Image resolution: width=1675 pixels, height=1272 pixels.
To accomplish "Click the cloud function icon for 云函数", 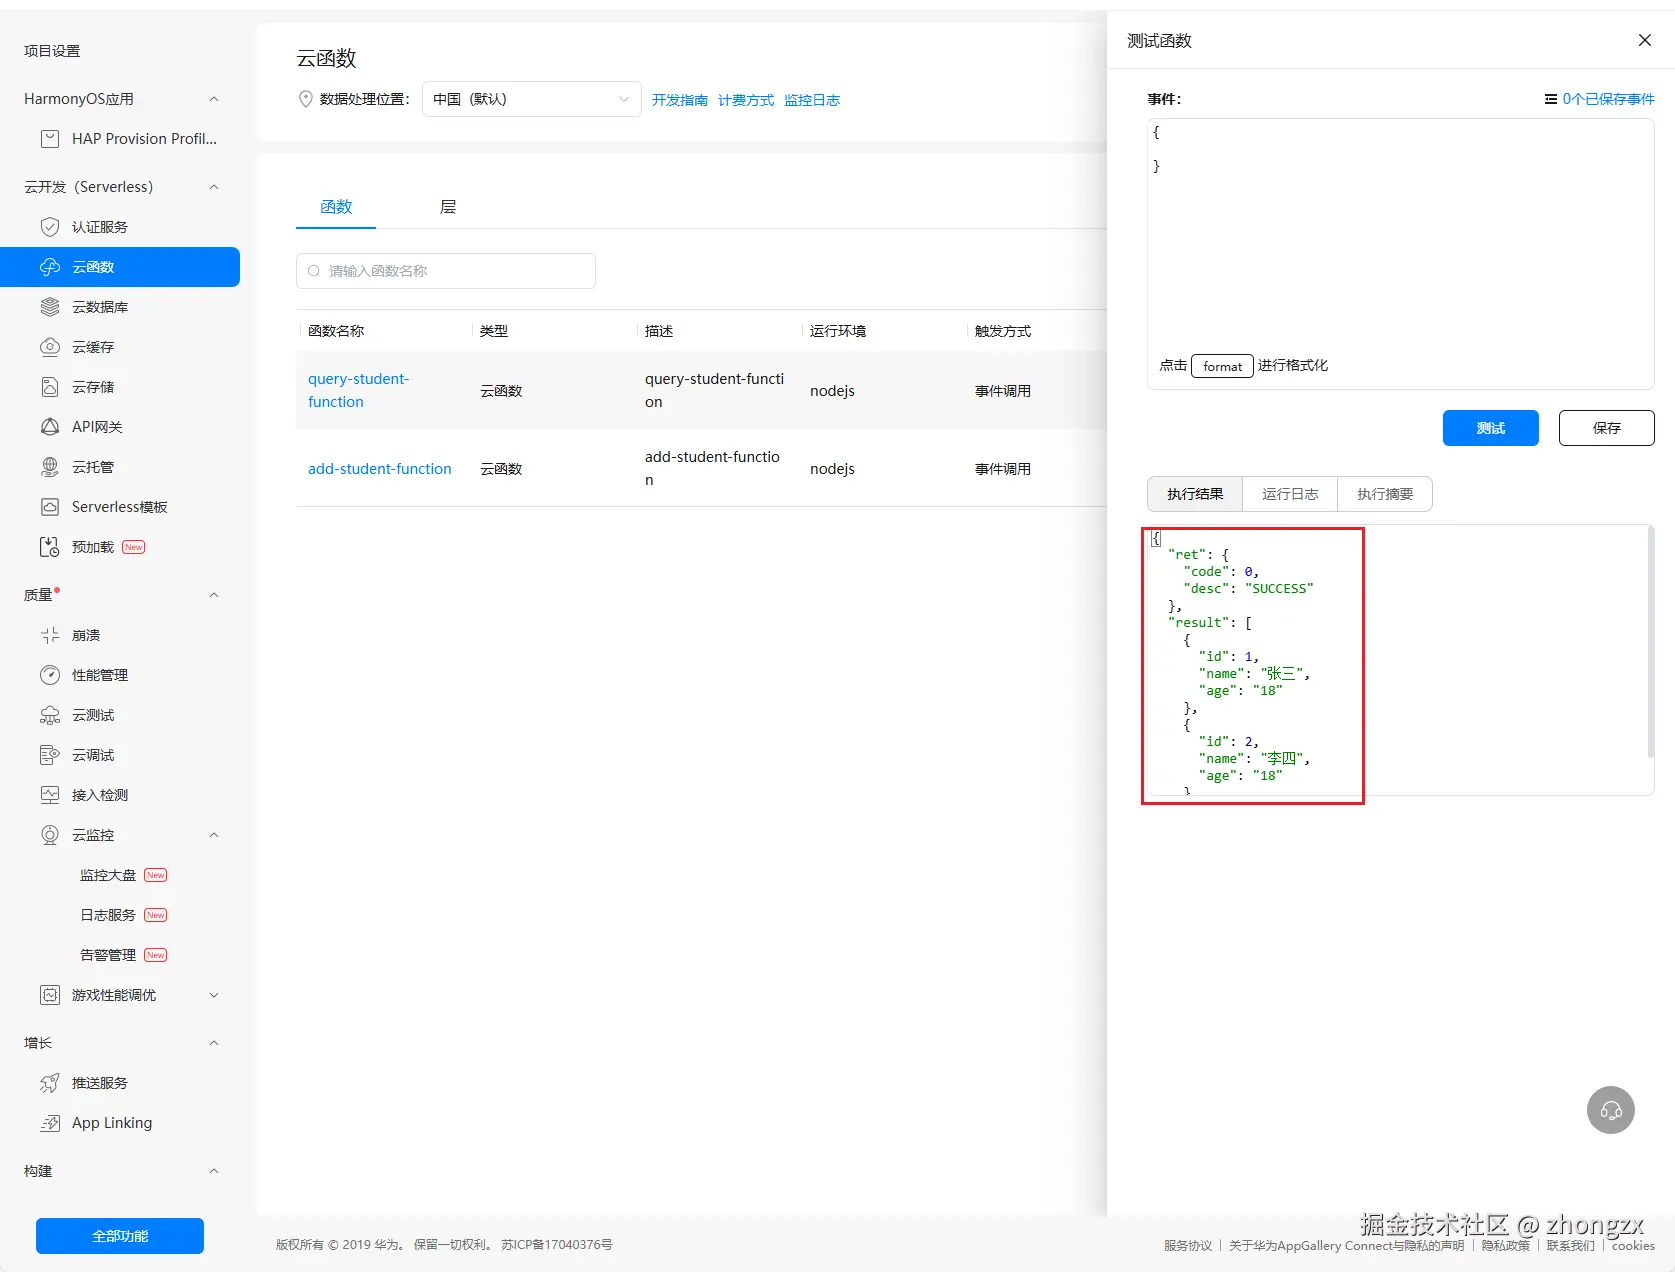I will (50, 267).
